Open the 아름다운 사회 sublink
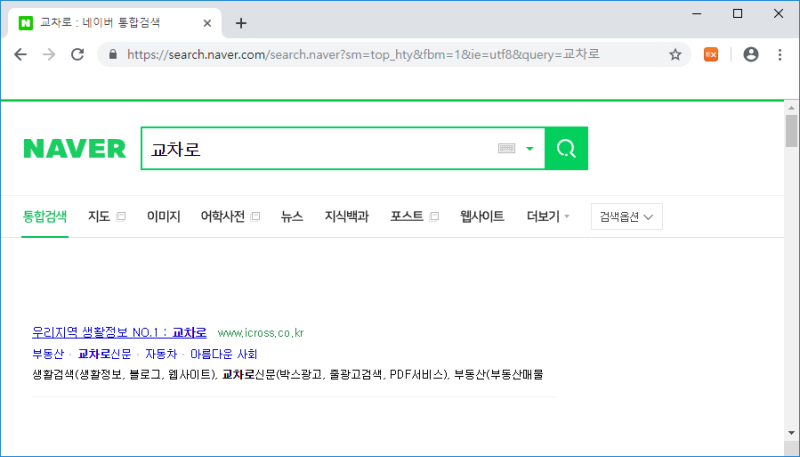 223,354
